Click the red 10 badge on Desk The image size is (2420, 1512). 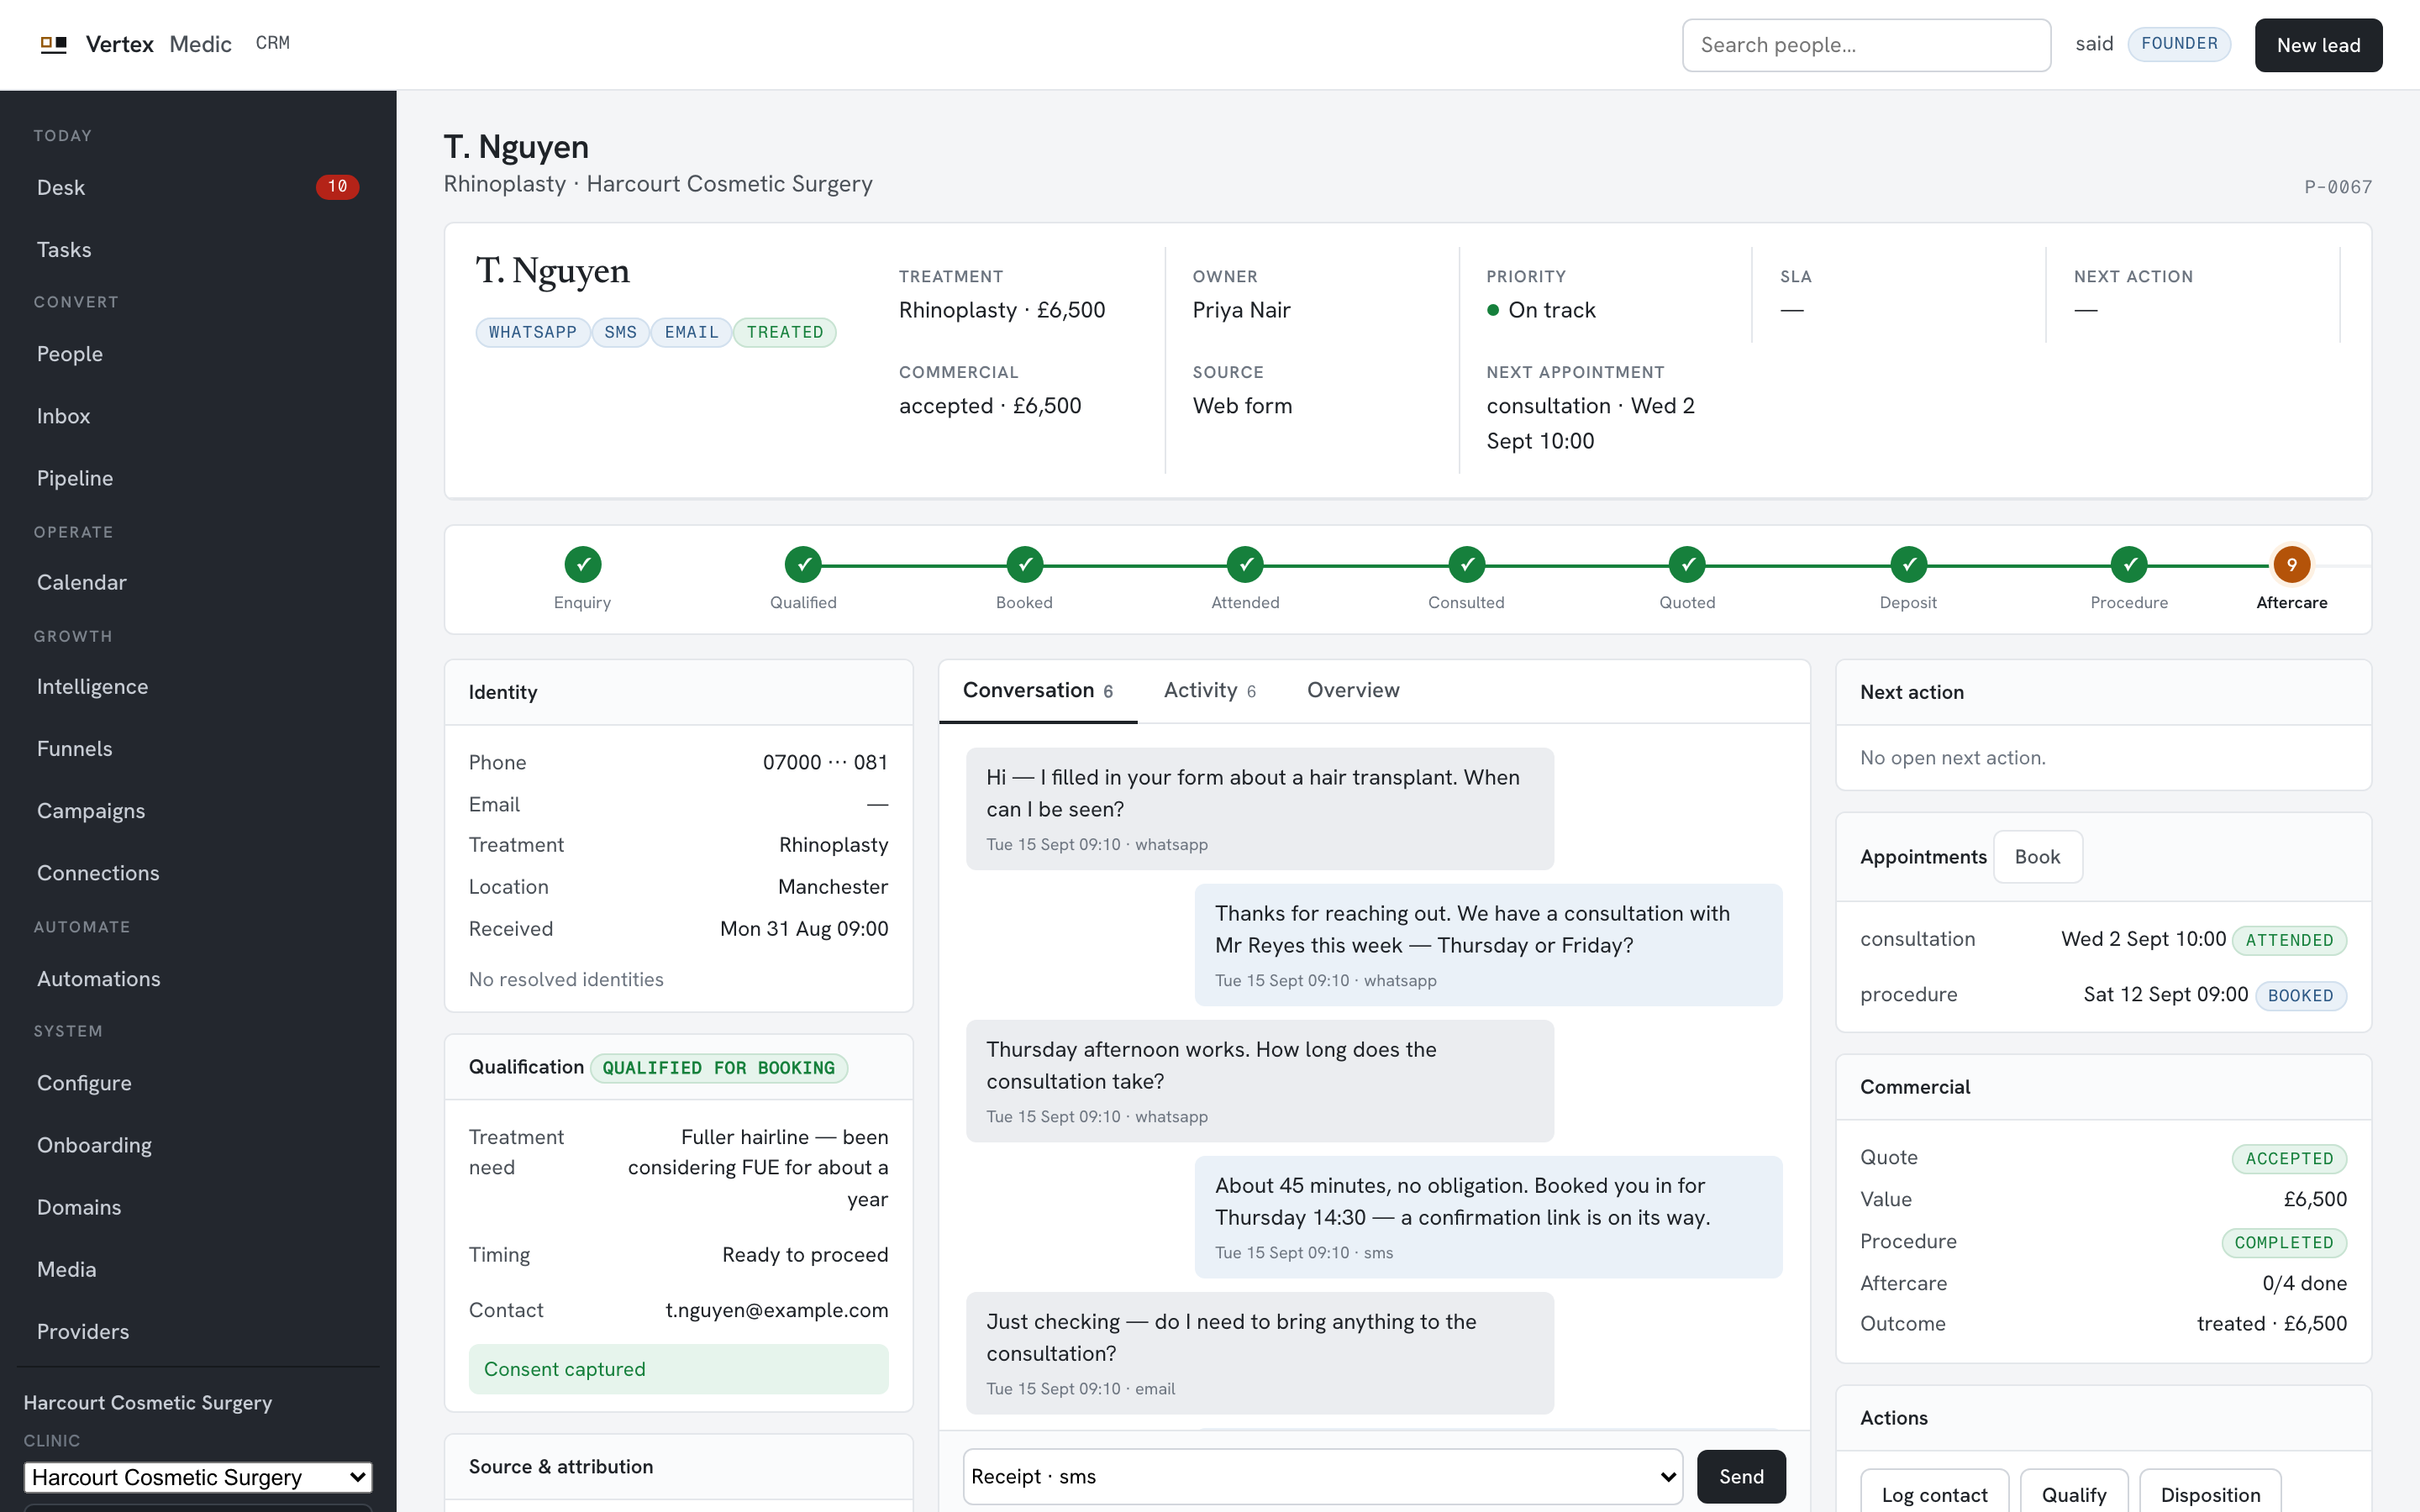click(x=337, y=187)
